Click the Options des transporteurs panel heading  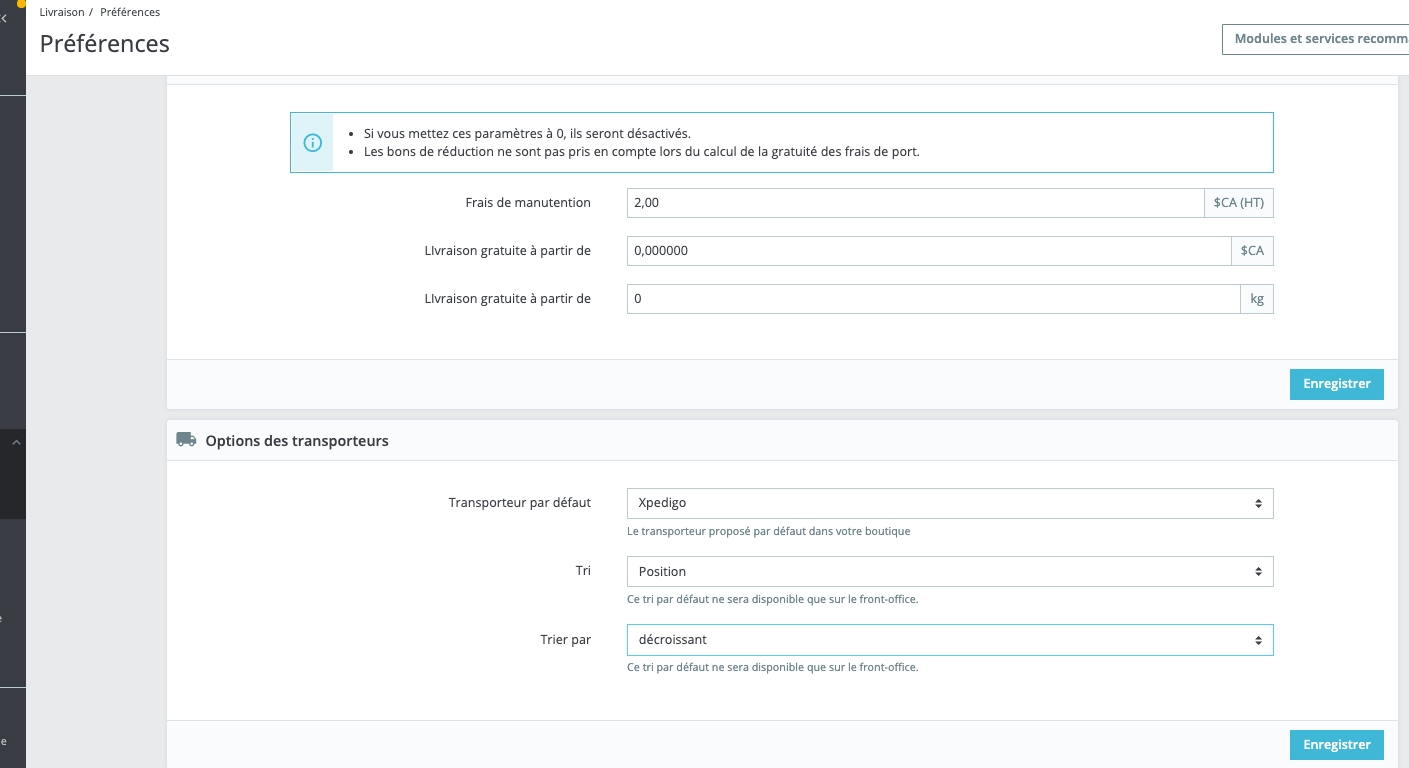tap(297, 441)
